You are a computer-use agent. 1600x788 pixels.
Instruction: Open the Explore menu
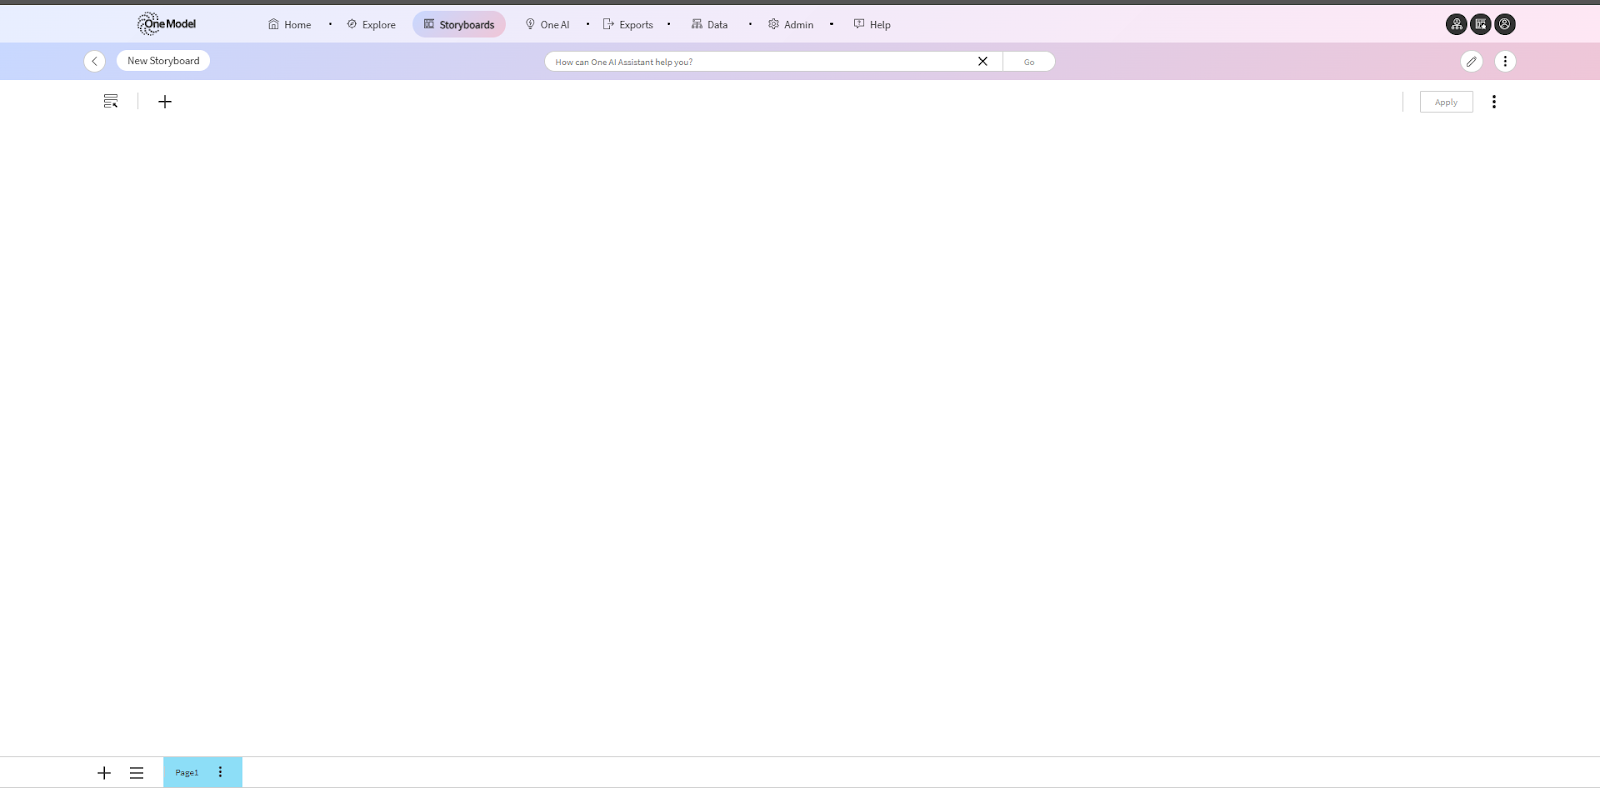(371, 24)
